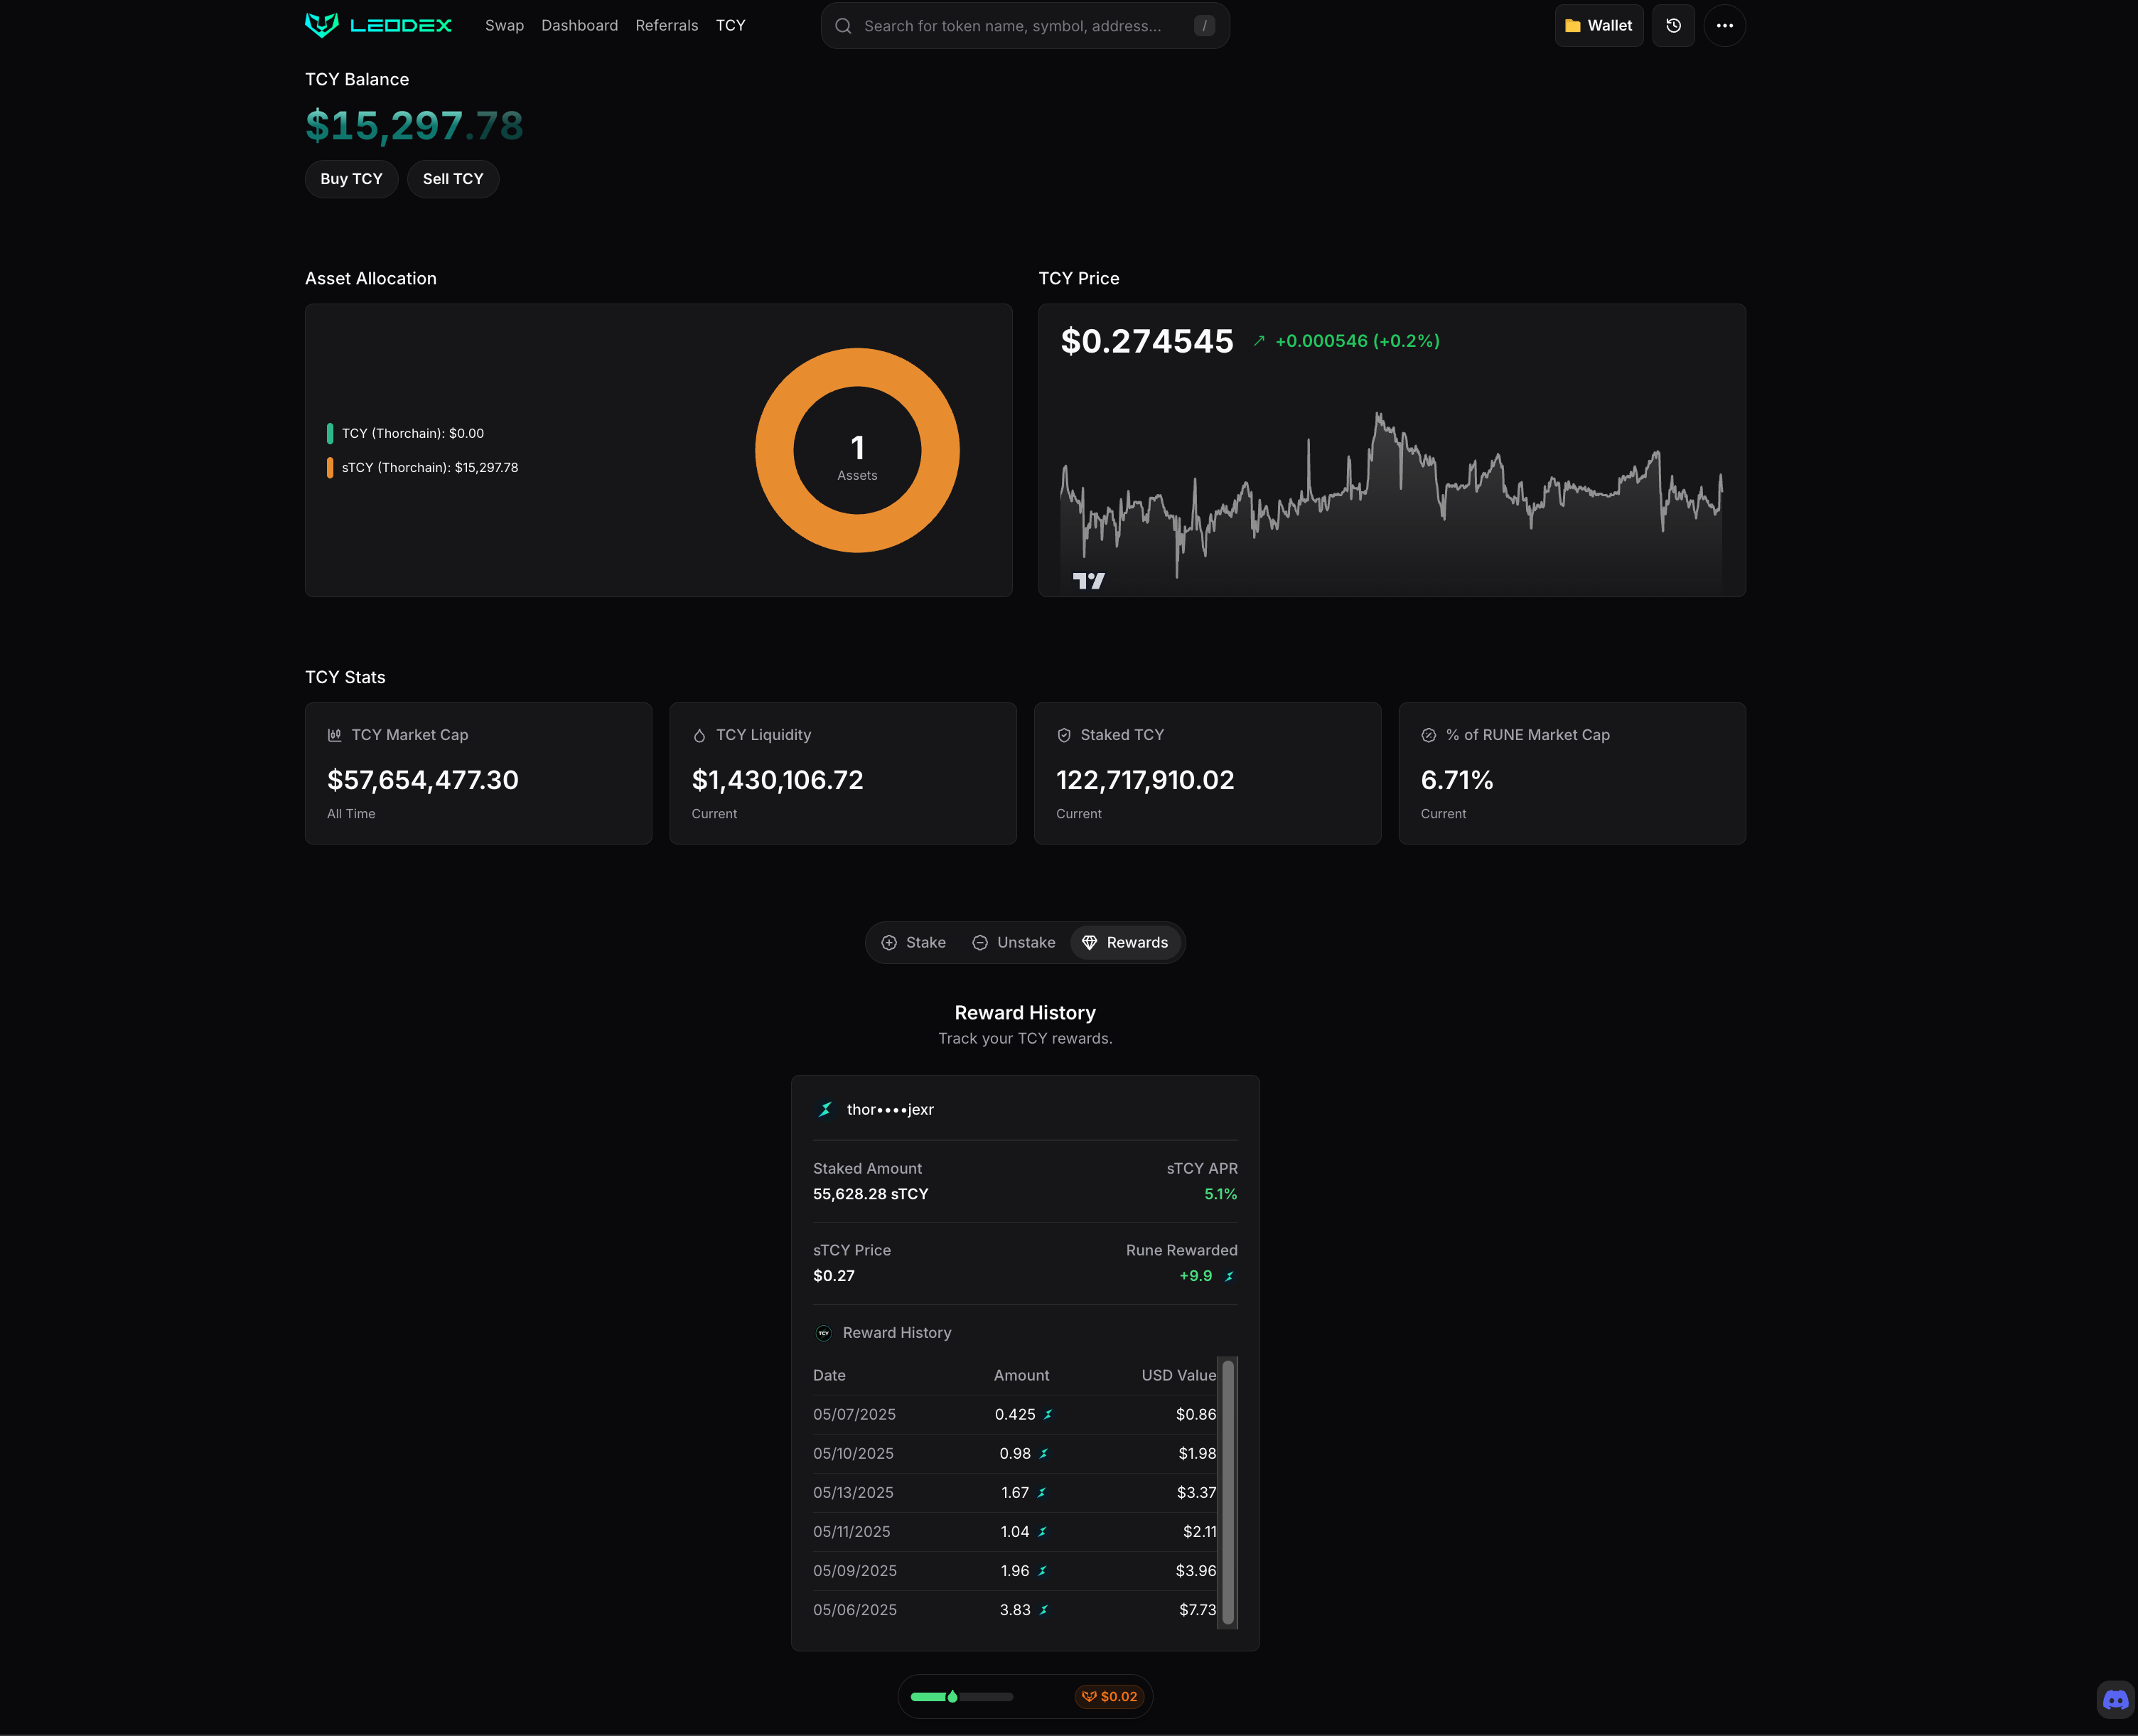Open the Discord chat icon

point(2115,1699)
